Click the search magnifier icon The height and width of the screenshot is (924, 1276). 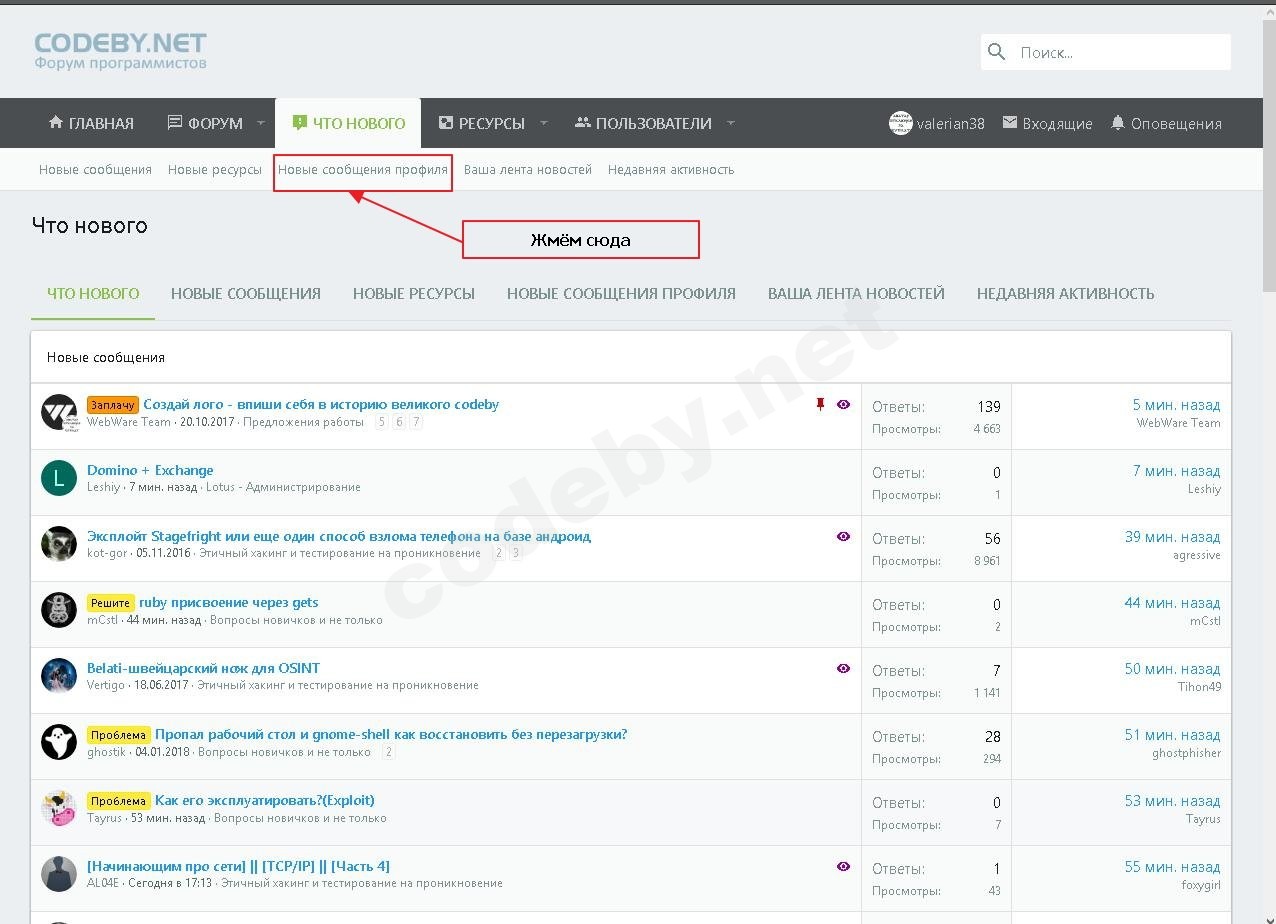[x=996, y=52]
